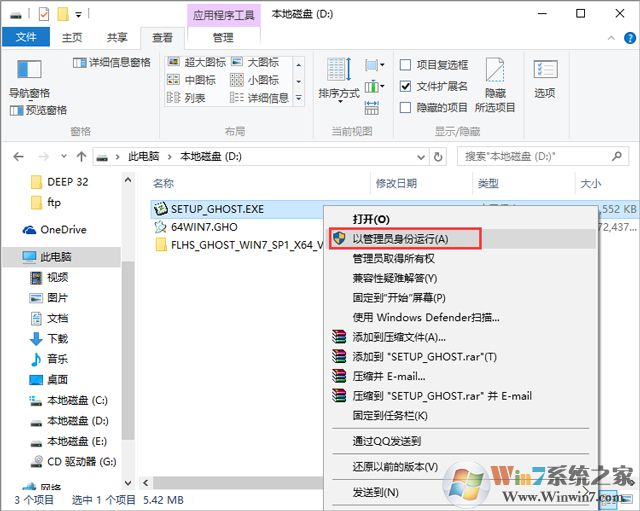640x511 pixels.
Task: Choose 通过QQ发送到 menu item
Action: (x=463, y=441)
